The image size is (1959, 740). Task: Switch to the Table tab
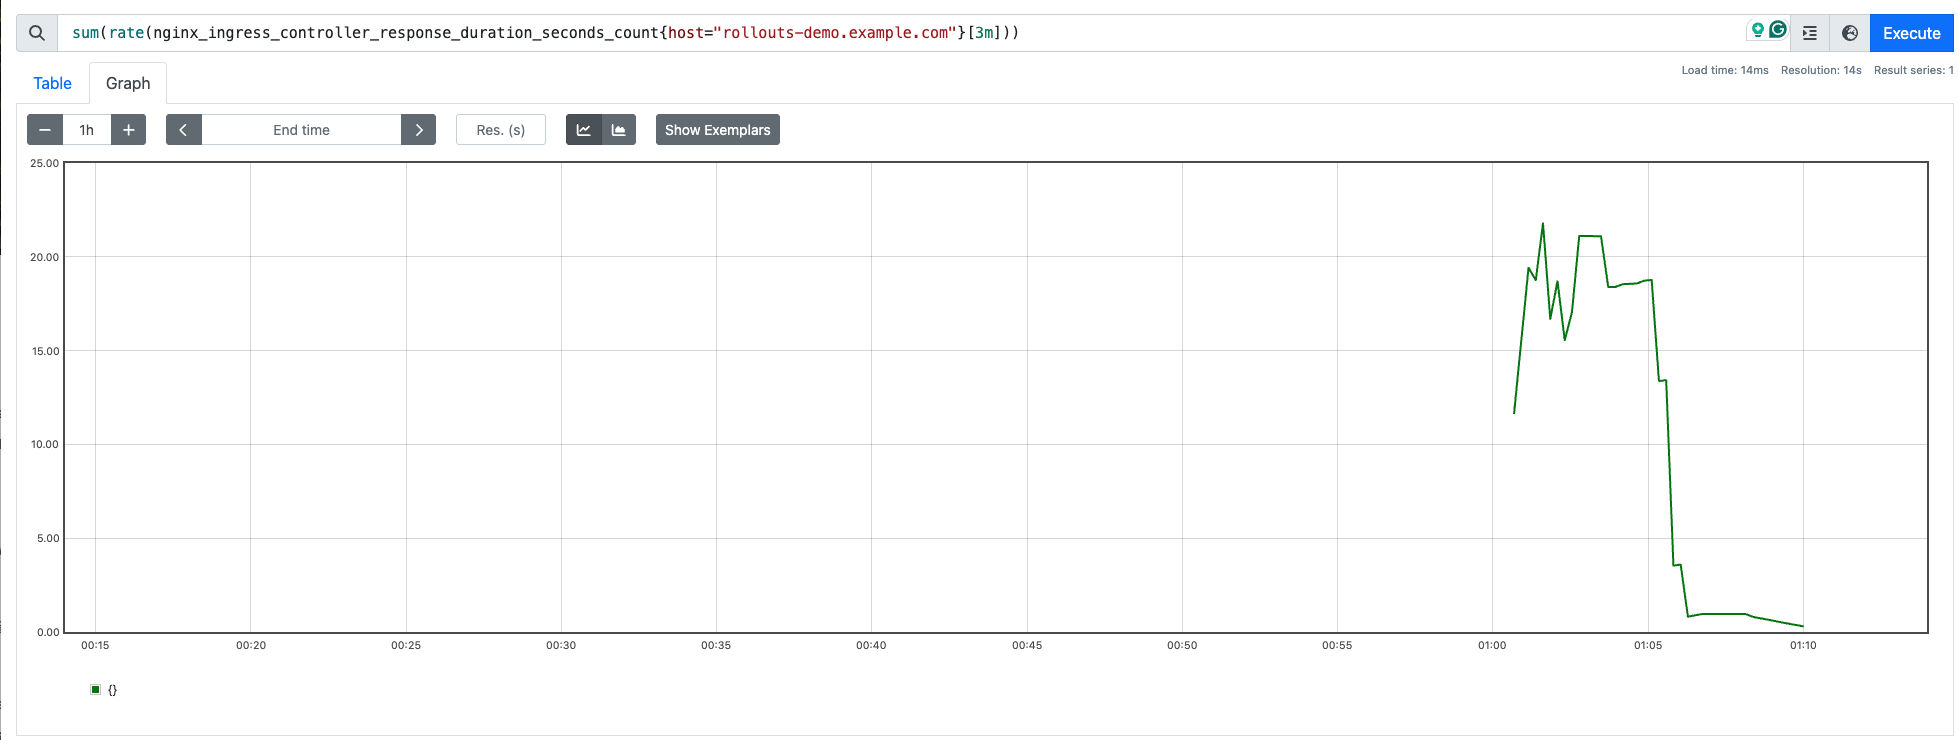point(52,83)
